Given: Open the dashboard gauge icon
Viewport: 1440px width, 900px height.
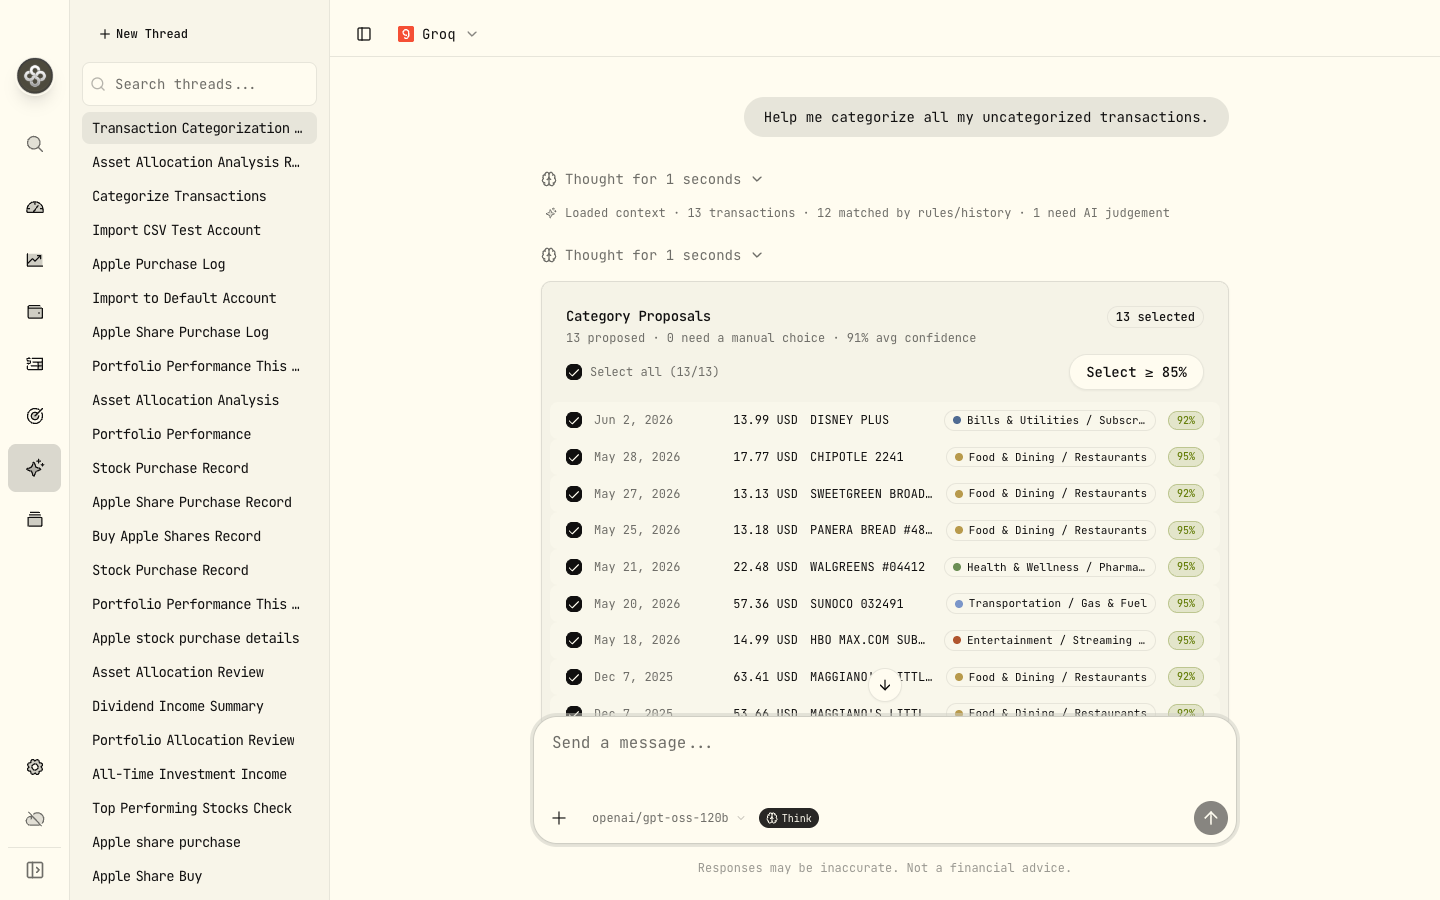Looking at the screenshot, I should (x=35, y=208).
